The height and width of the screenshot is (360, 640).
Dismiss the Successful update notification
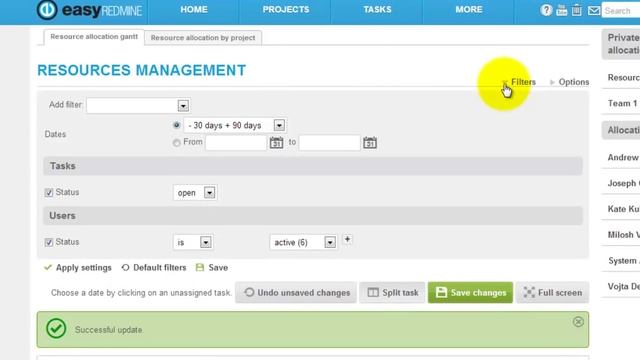point(578,322)
